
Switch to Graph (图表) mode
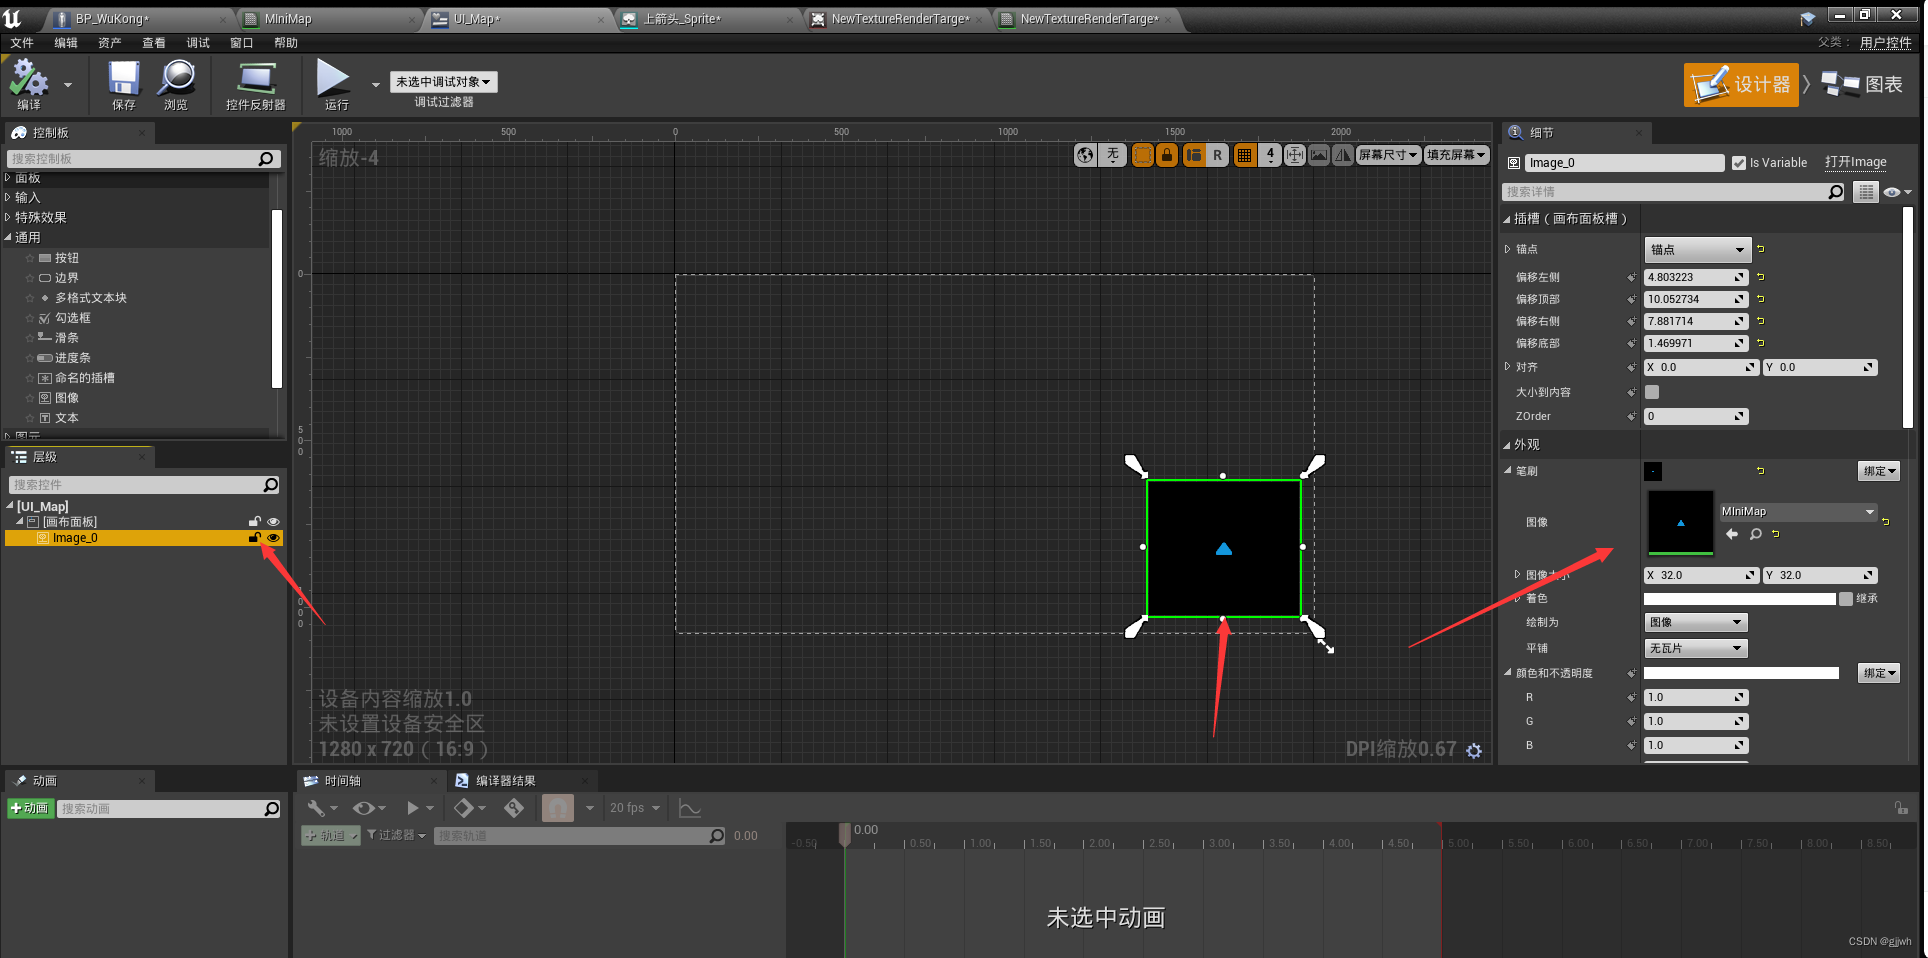click(x=1862, y=85)
